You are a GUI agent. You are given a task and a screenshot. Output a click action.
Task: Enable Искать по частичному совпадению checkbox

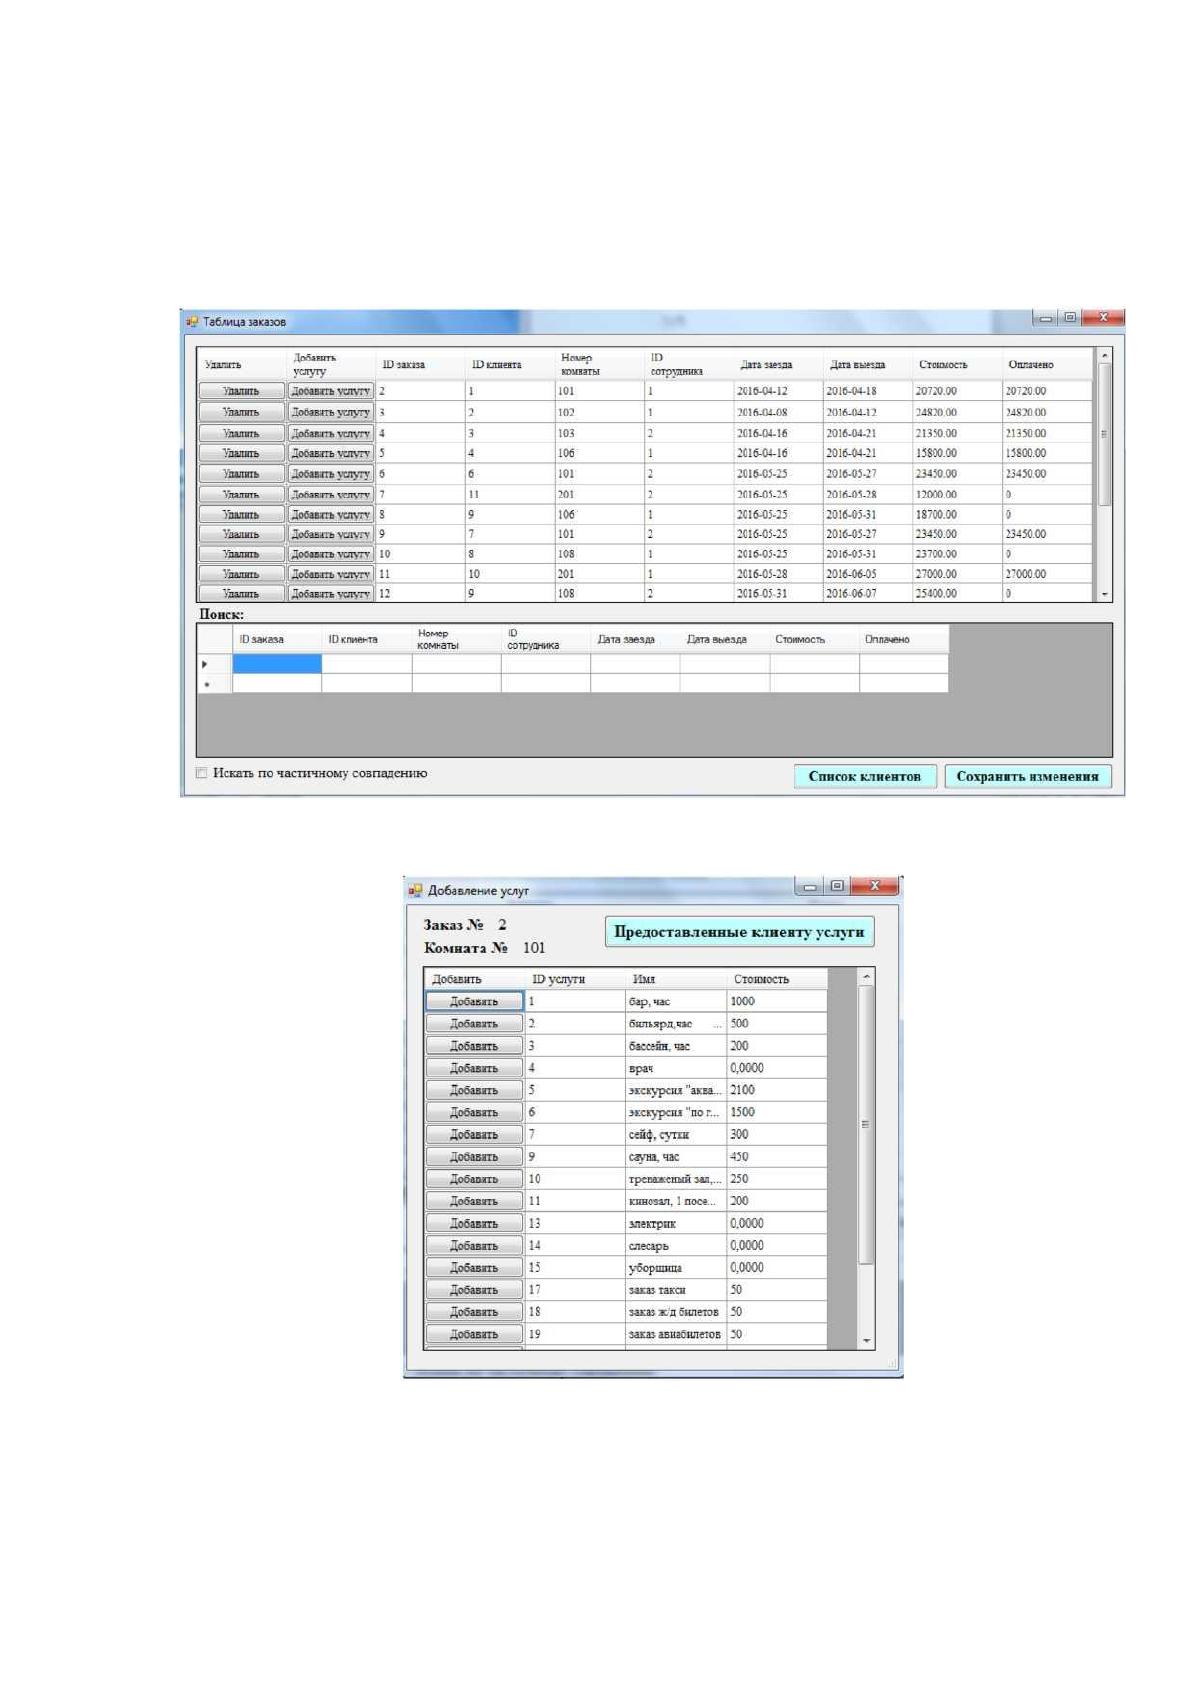point(202,773)
